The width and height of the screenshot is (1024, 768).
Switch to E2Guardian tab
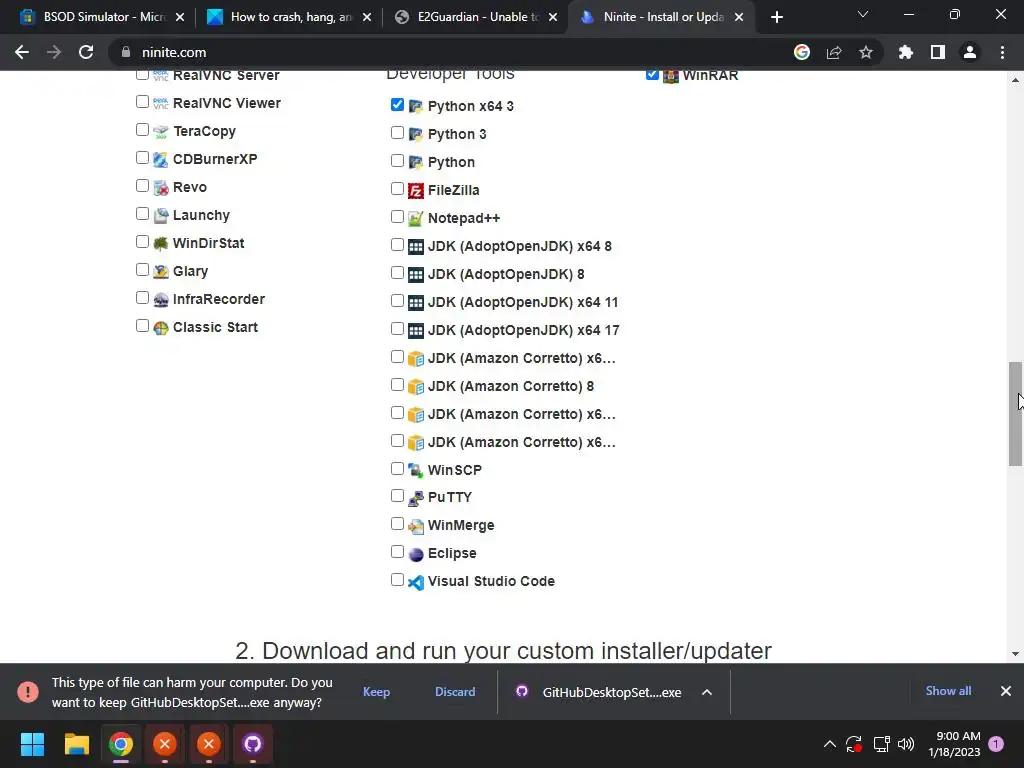click(x=477, y=17)
